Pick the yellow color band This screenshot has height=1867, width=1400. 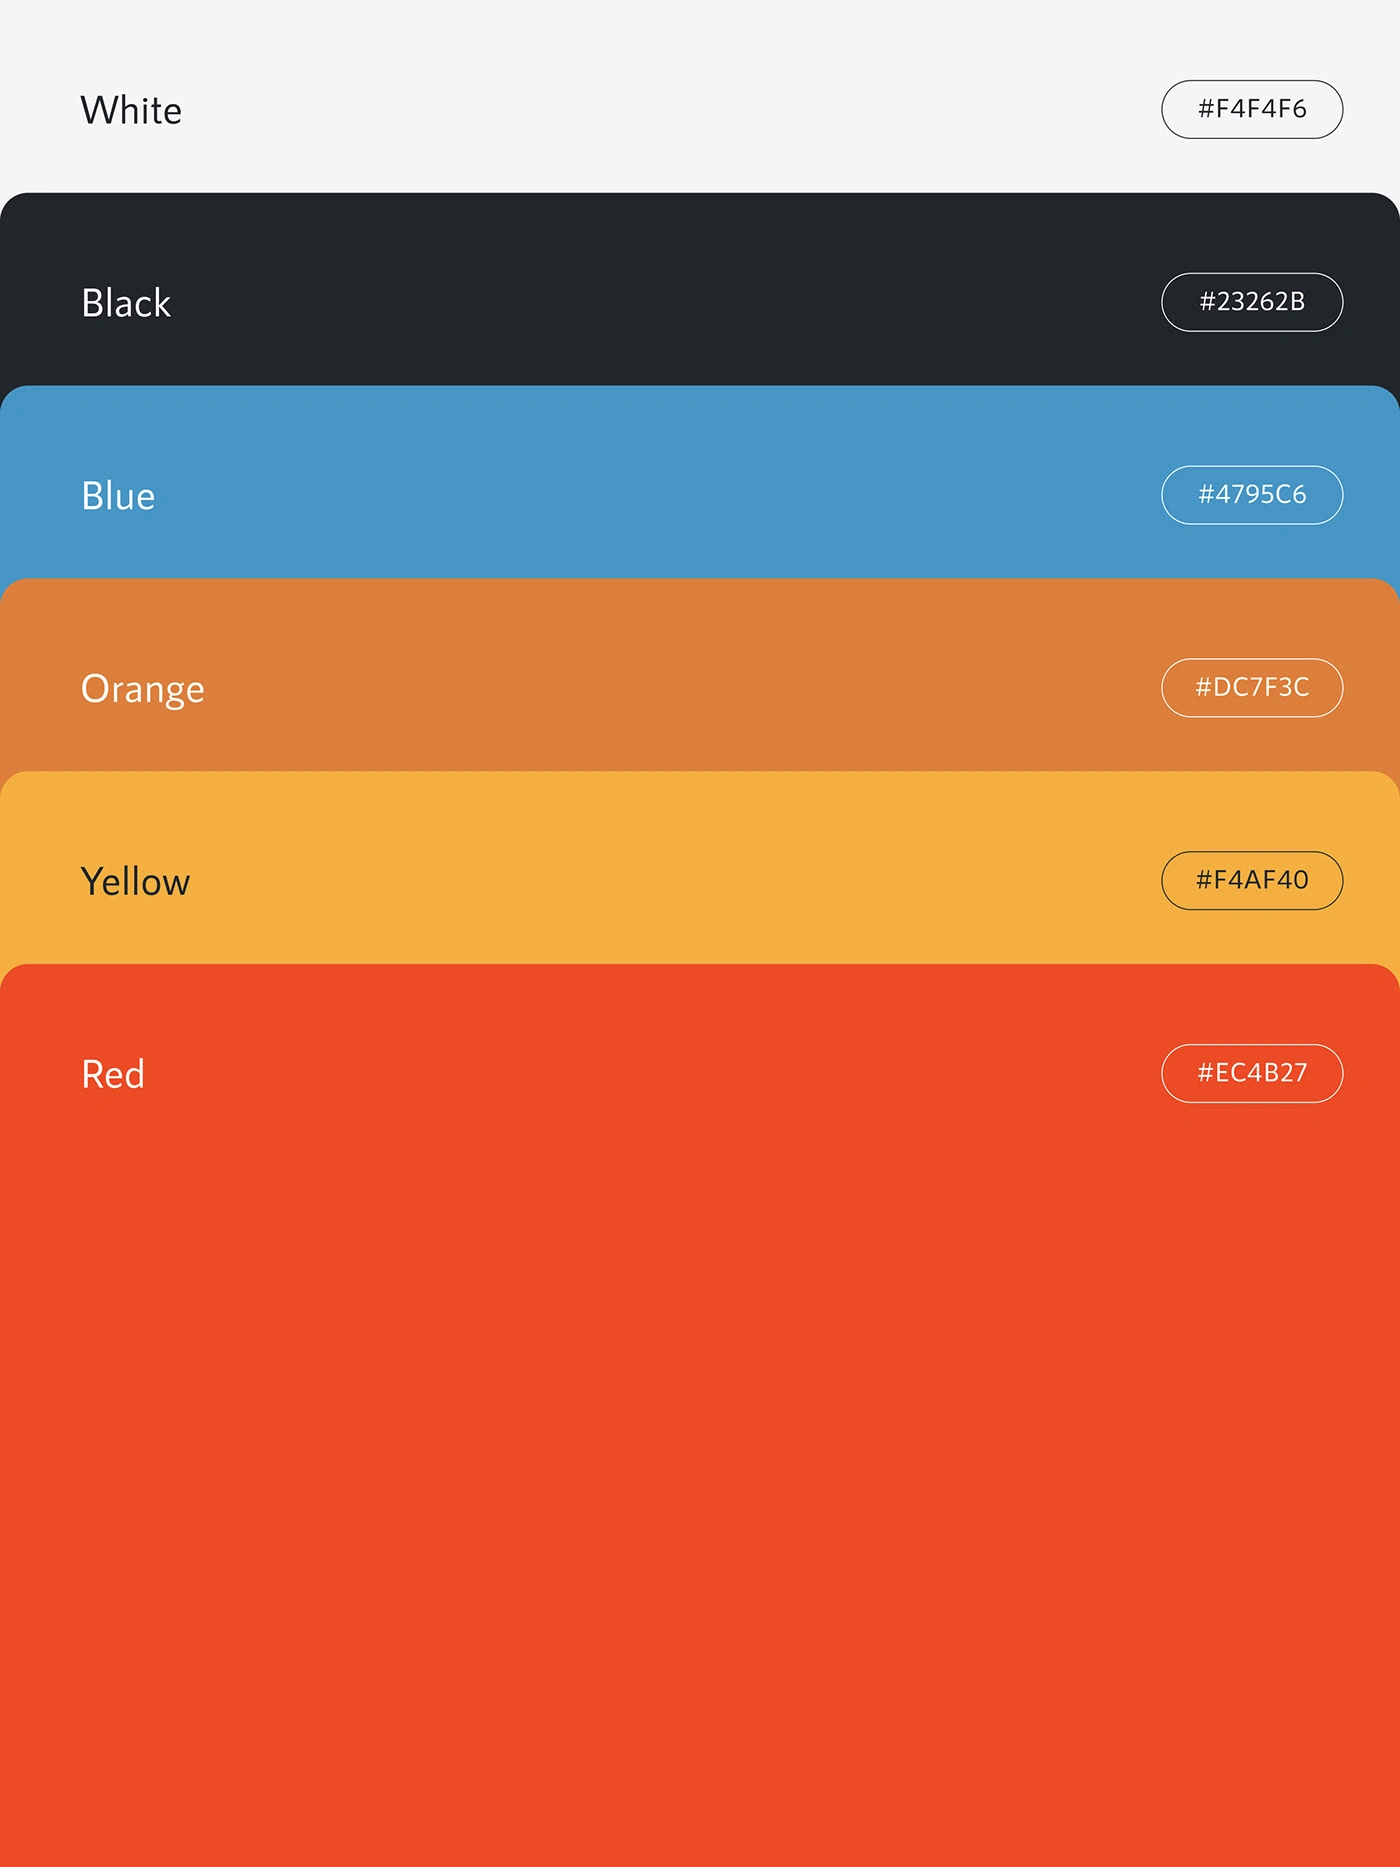[650, 880]
